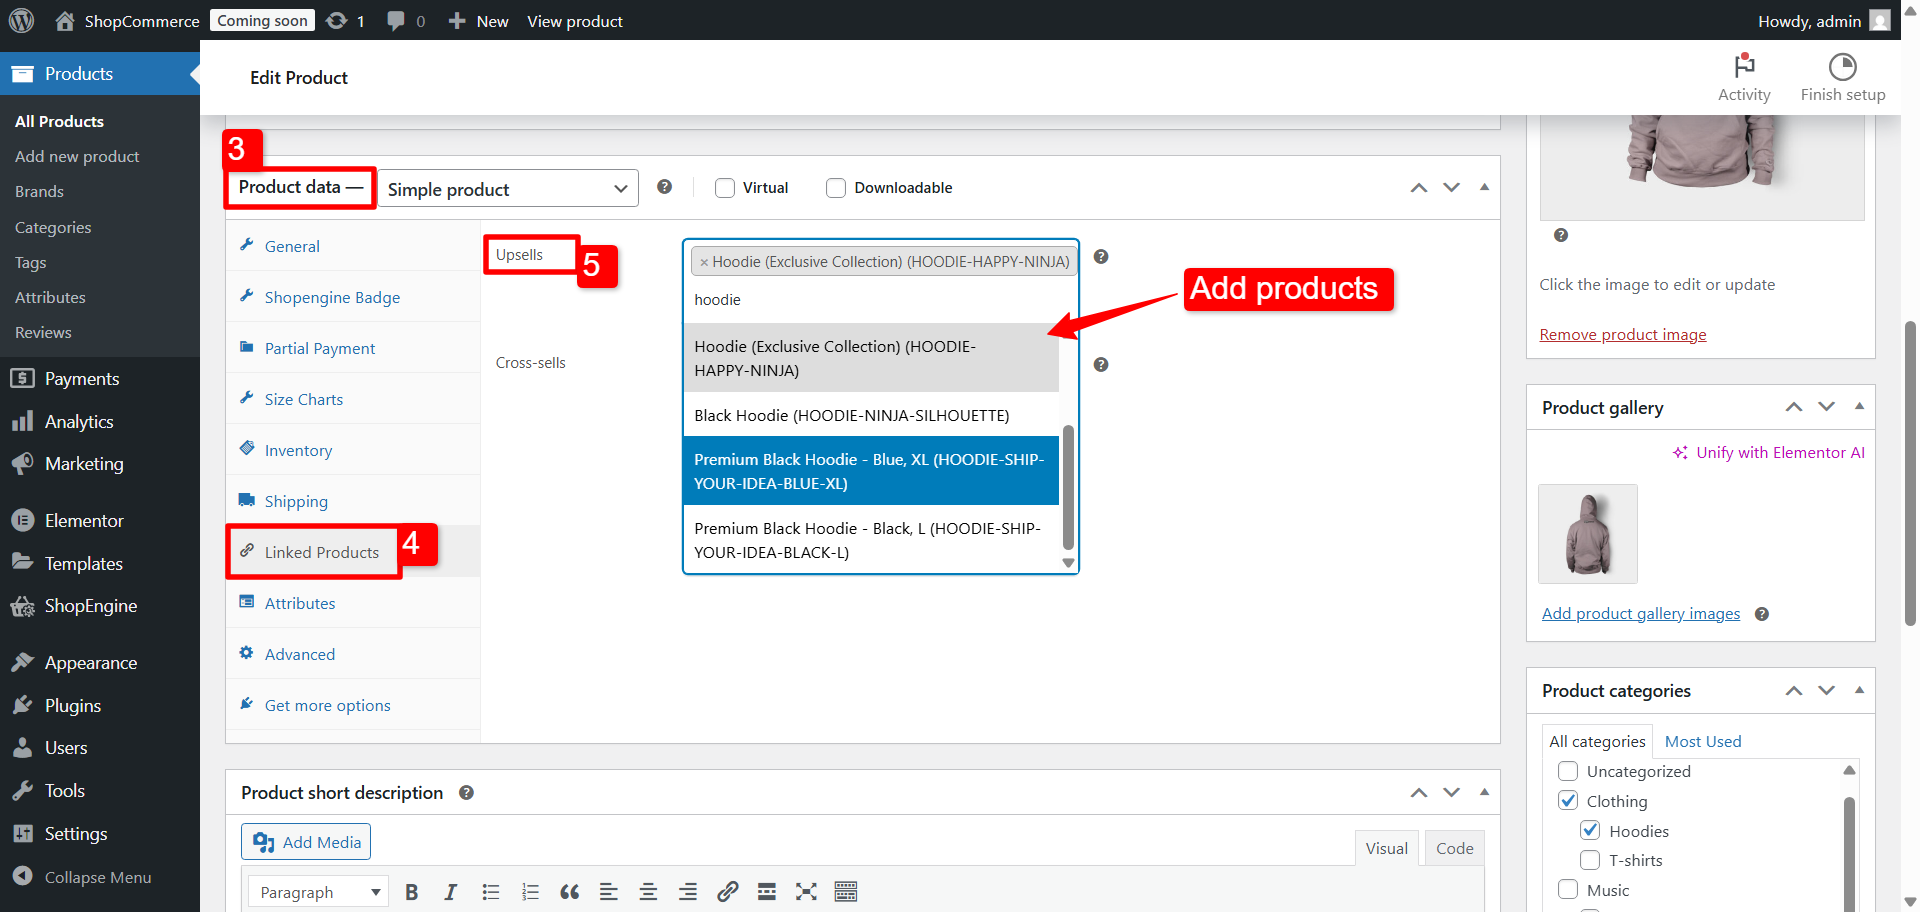Toggle italic formatting in editor
Viewport: 1920px width, 912px height.
point(451,892)
